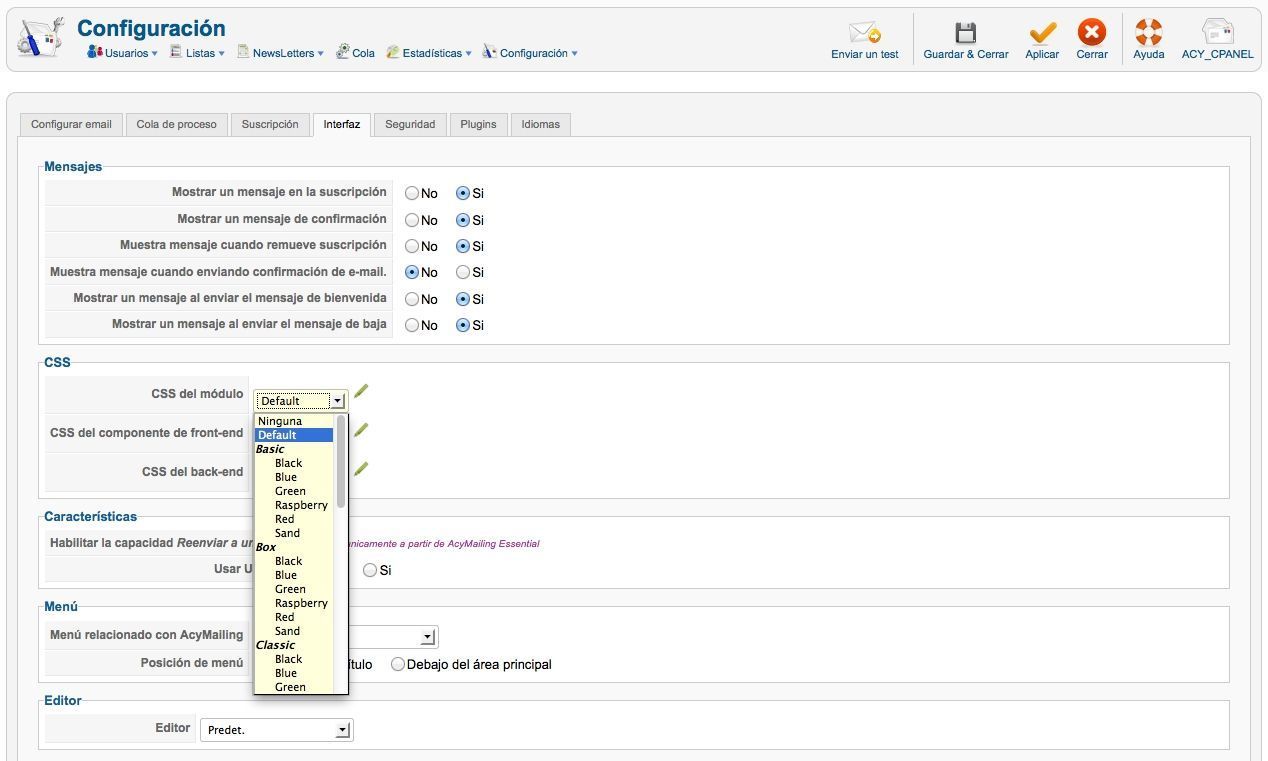Select Si for Muestra mensaje cuando remueve suscripción
Viewport: 1268px width, 761px height.
point(463,246)
